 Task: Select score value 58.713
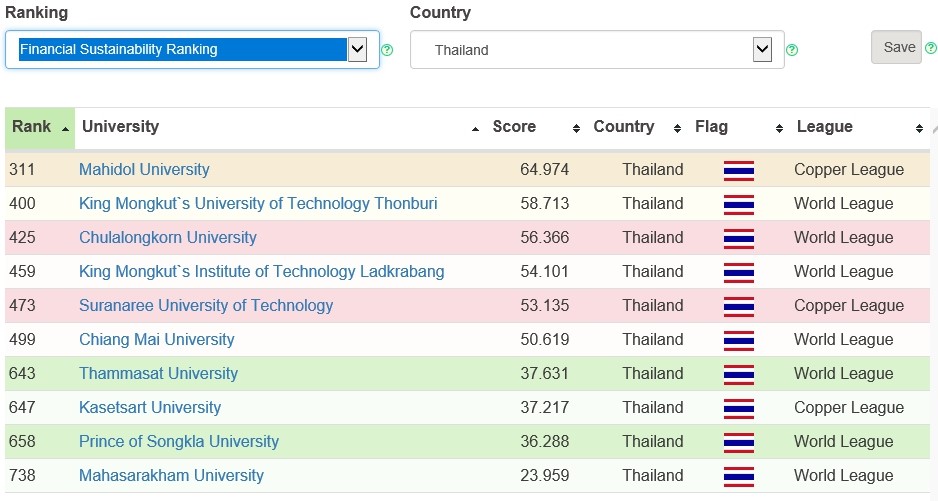coord(544,204)
